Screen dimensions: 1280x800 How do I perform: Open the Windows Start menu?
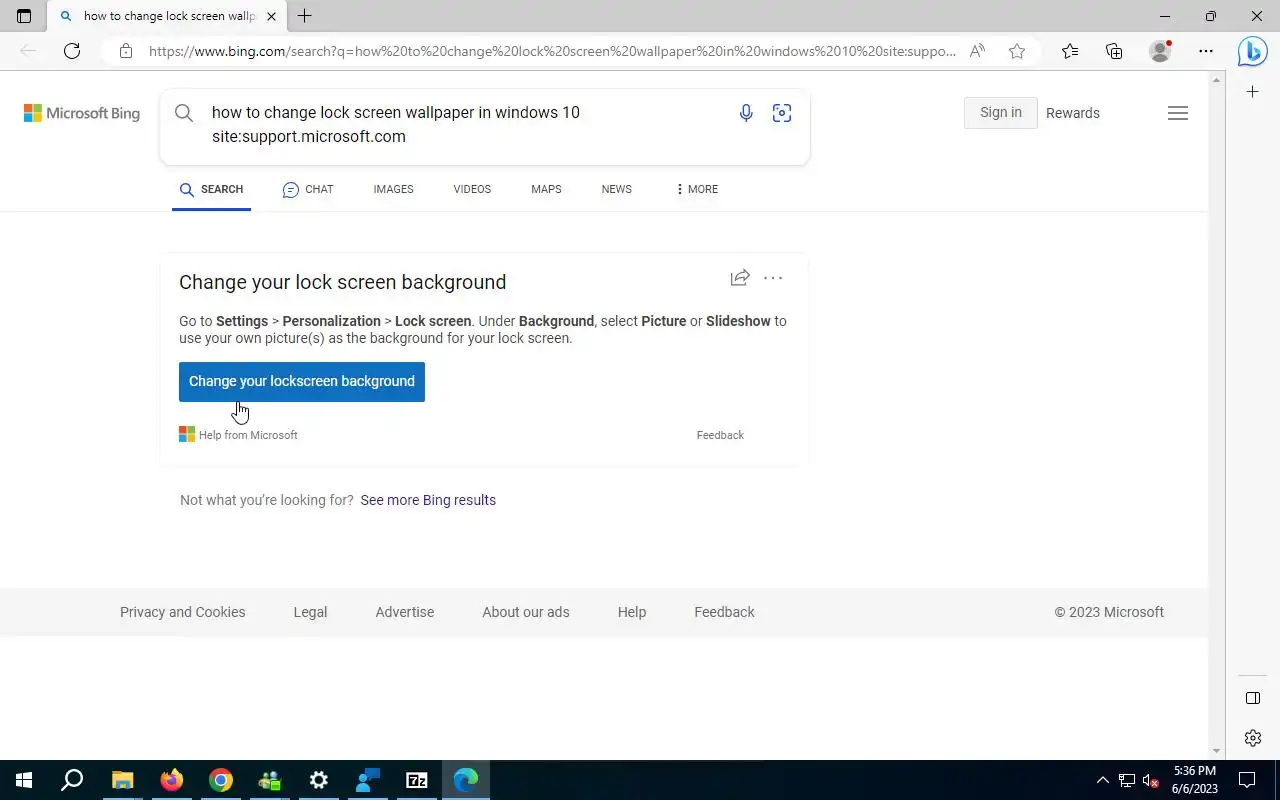24,780
